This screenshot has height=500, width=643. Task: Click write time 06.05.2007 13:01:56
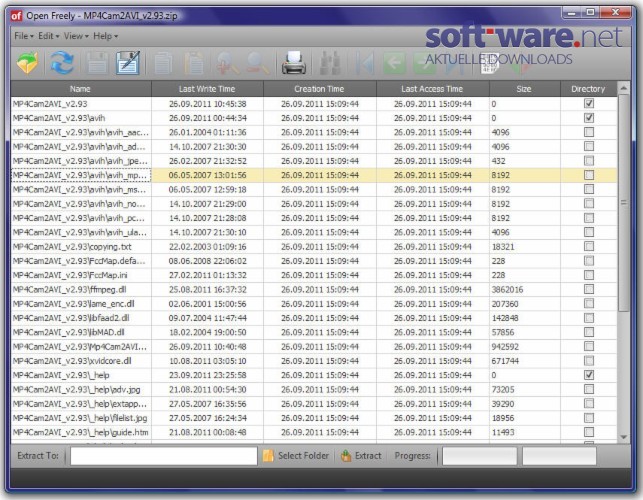[207, 175]
